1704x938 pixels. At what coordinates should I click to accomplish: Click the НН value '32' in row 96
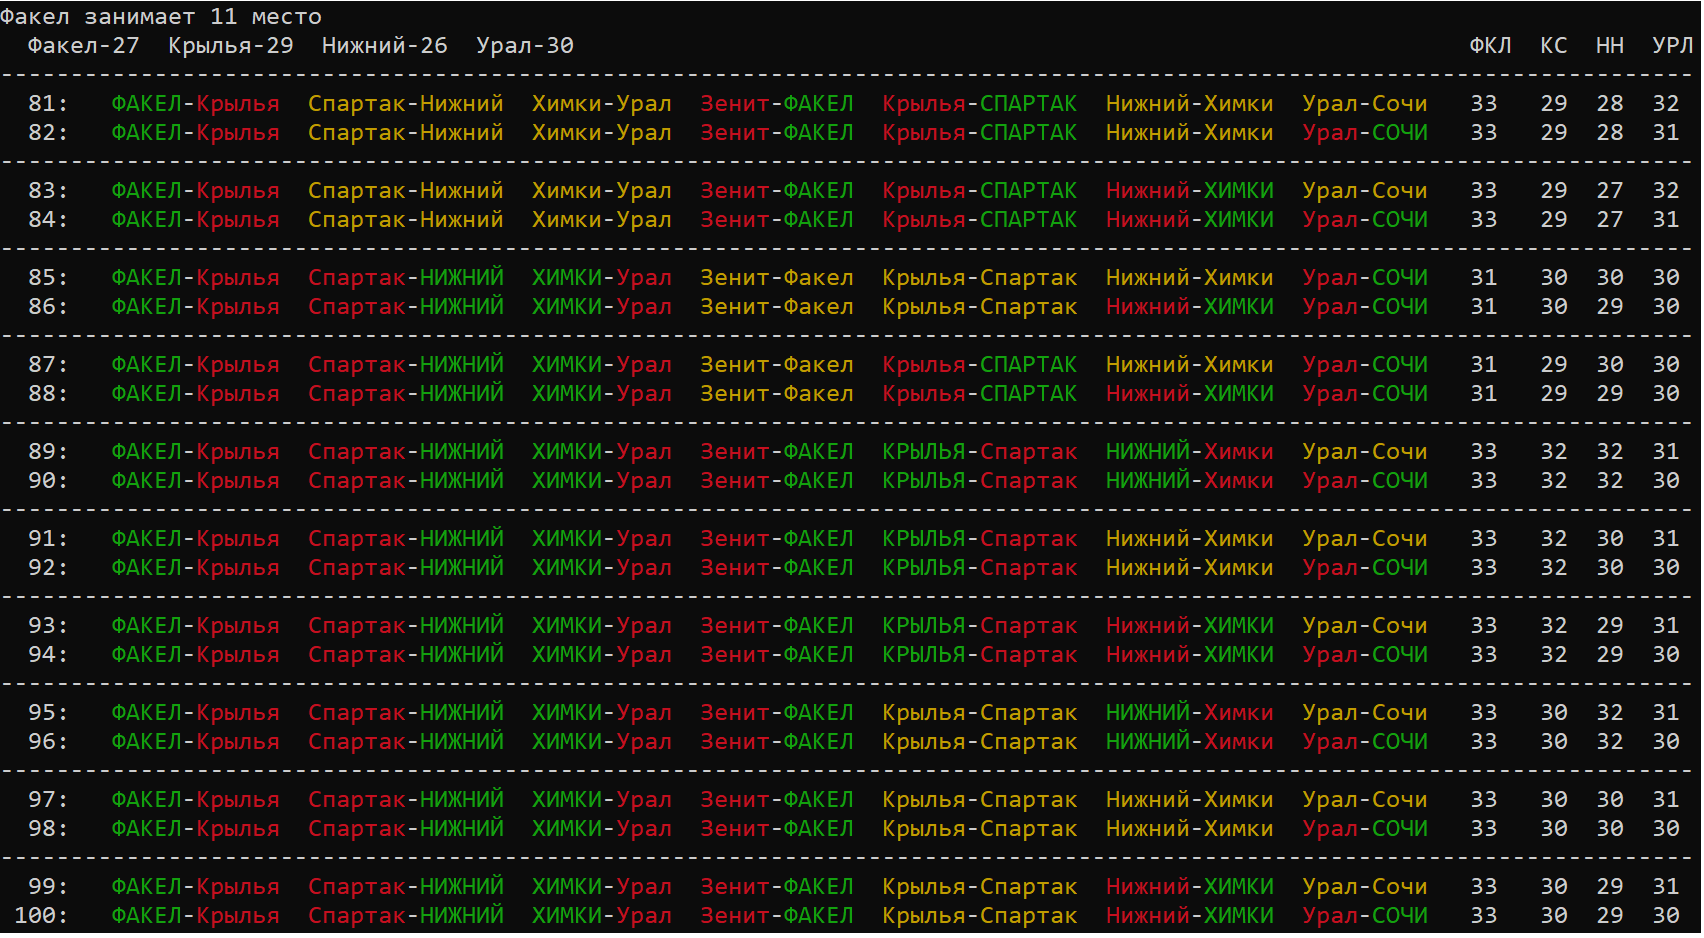(x=1609, y=742)
